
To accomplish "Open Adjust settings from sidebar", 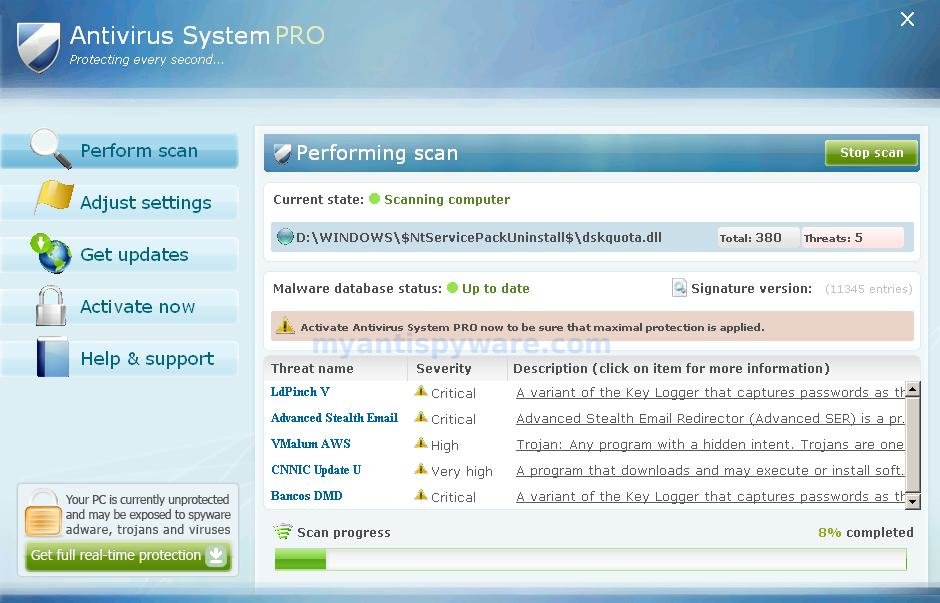I will pyautogui.click(x=119, y=203).
